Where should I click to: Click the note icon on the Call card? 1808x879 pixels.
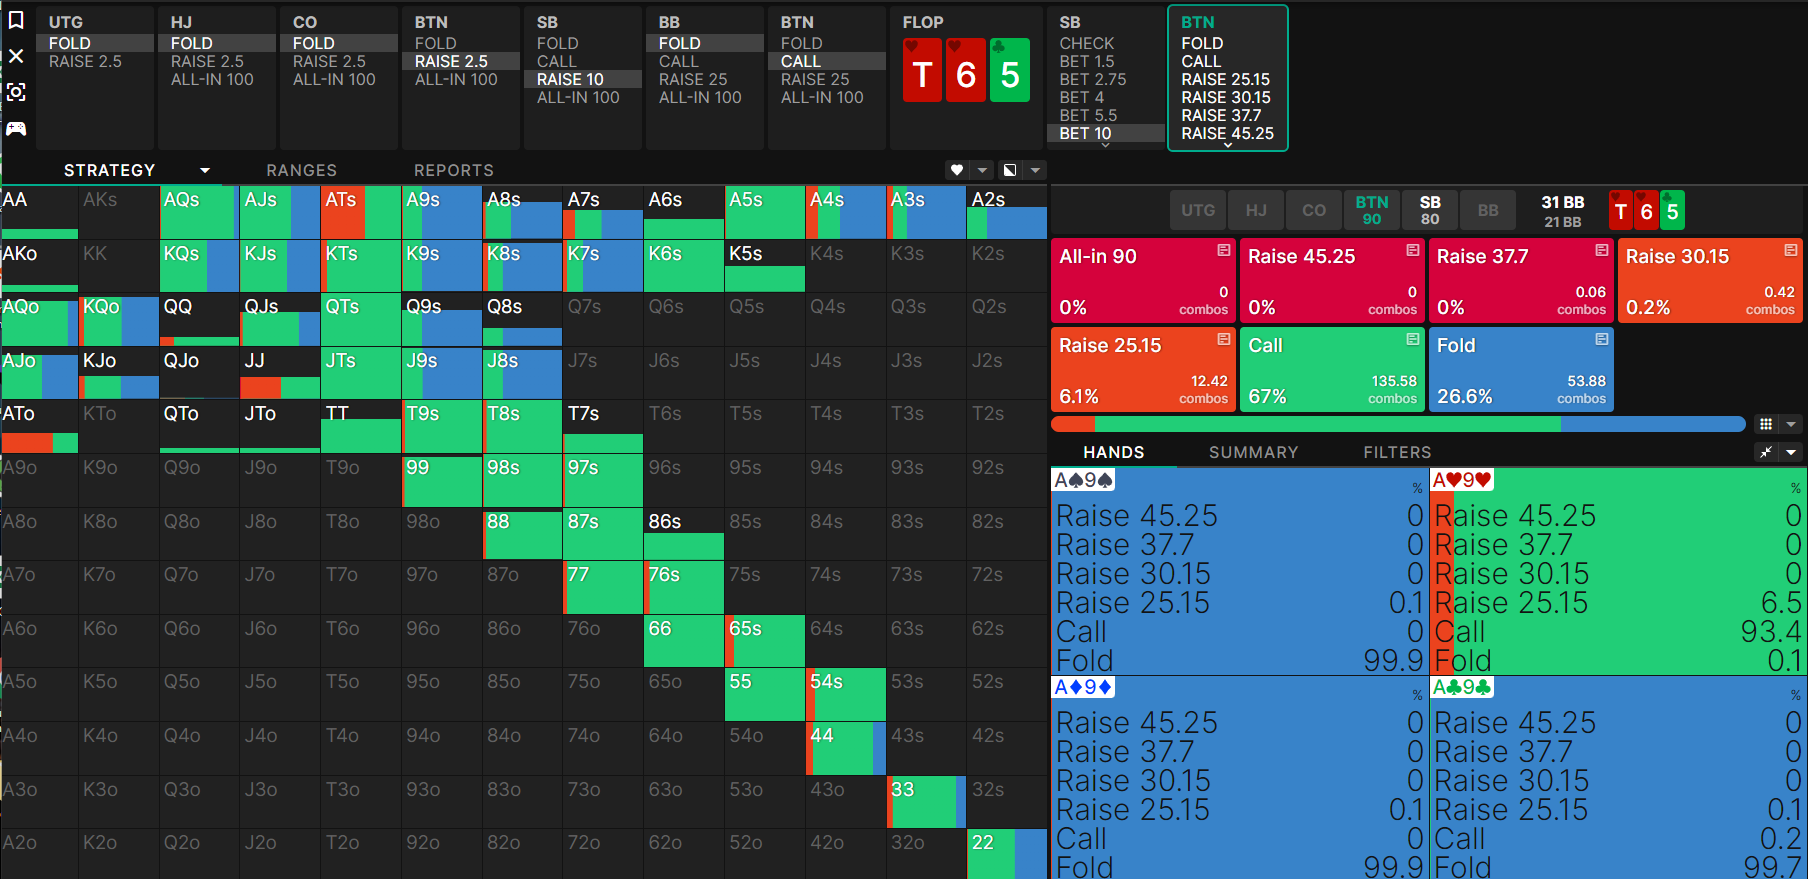pyautogui.click(x=1413, y=339)
